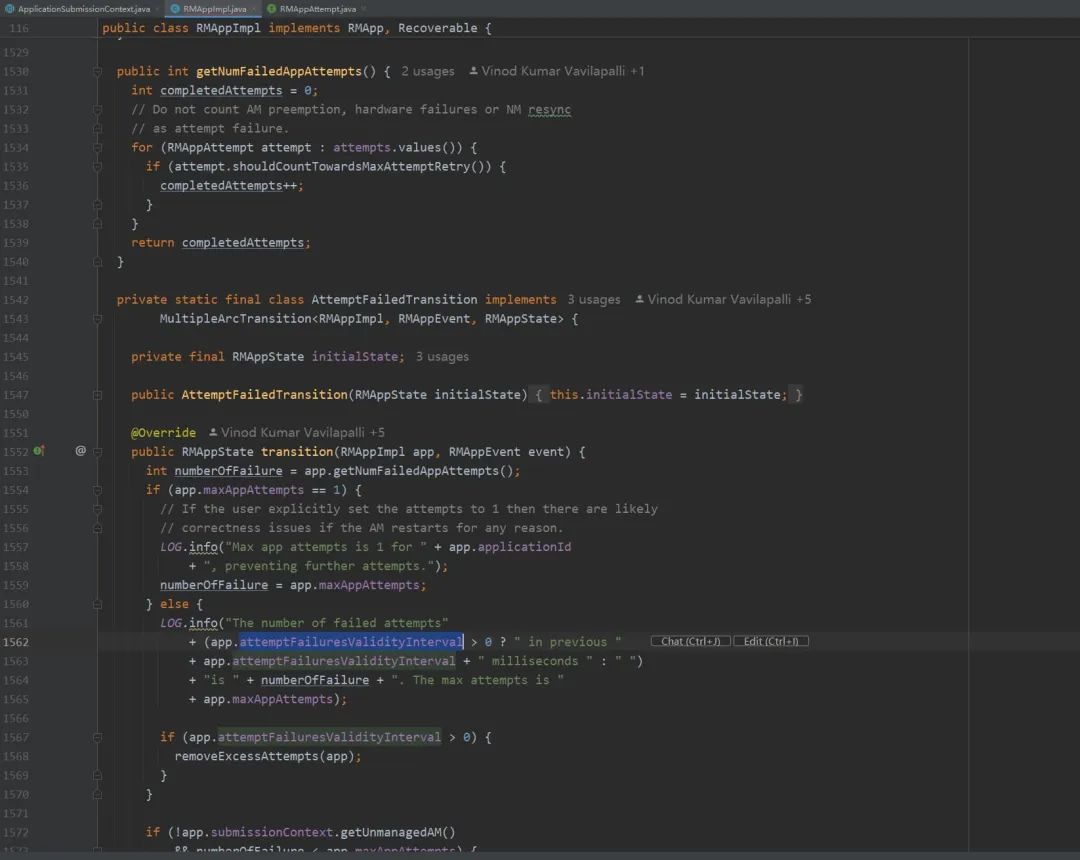Collapse the if block at line 1535
The image size is (1080, 860).
pyautogui.click(x=97, y=167)
